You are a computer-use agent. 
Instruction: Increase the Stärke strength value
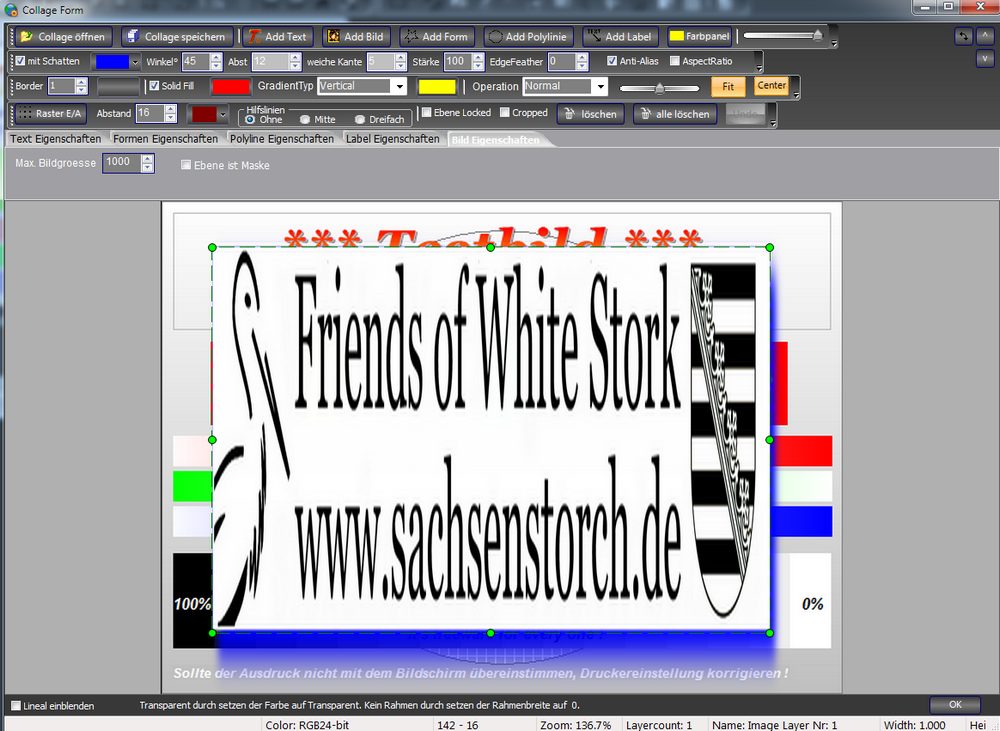coord(478,58)
